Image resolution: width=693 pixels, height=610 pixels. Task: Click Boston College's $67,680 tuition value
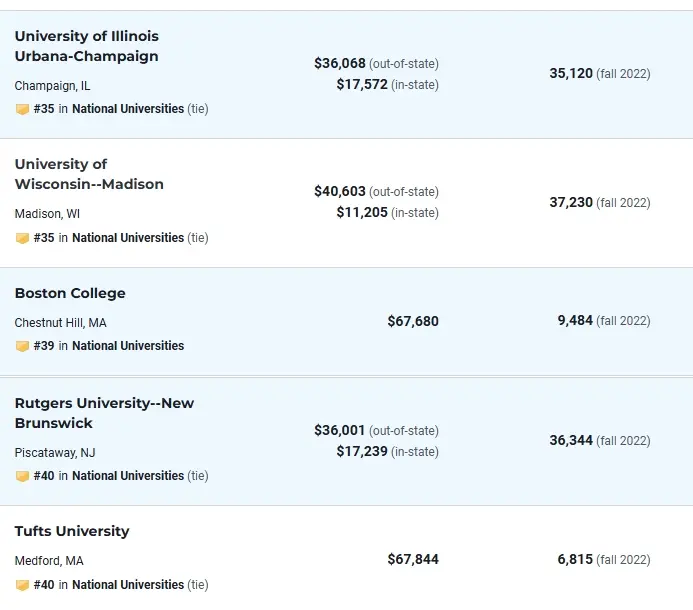[413, 321]
